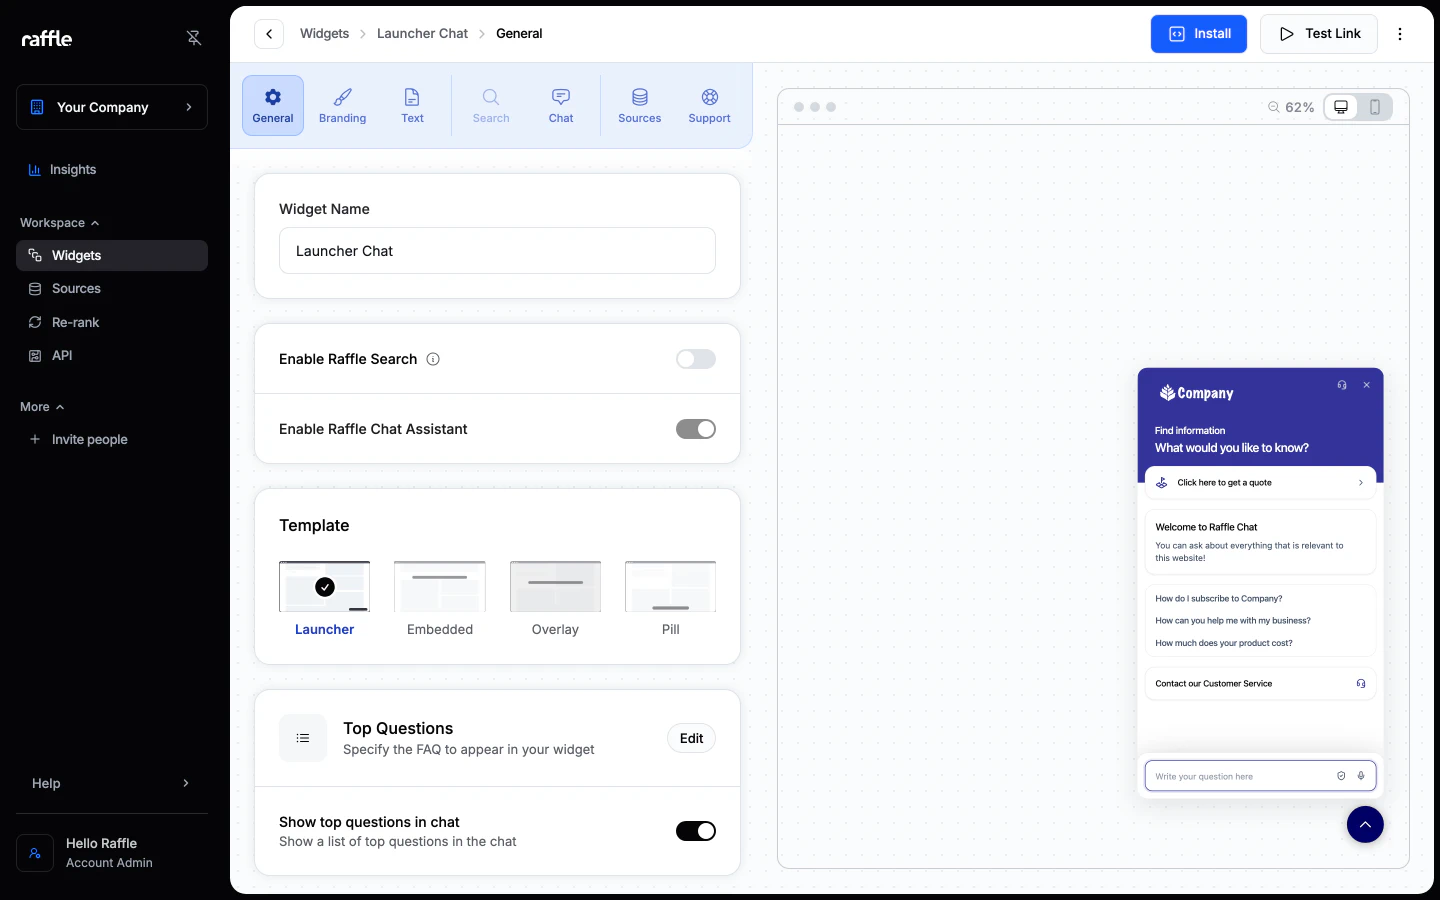The image size is (1440, 900).
Task: Open the Your Company selector
Action: click(112, 107)
